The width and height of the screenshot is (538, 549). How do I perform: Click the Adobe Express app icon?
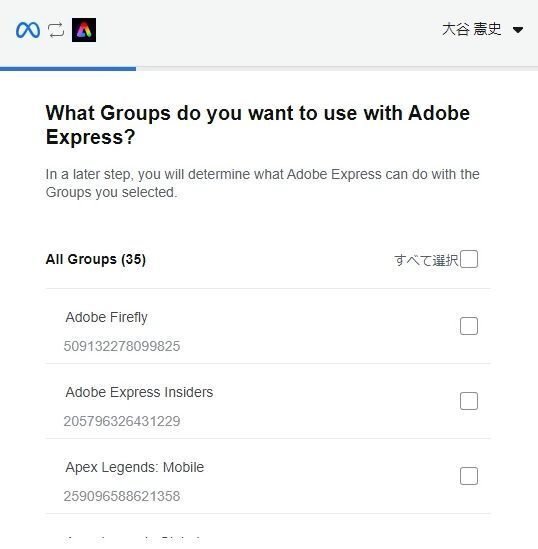pyautogui.click(x=84, y=30)
